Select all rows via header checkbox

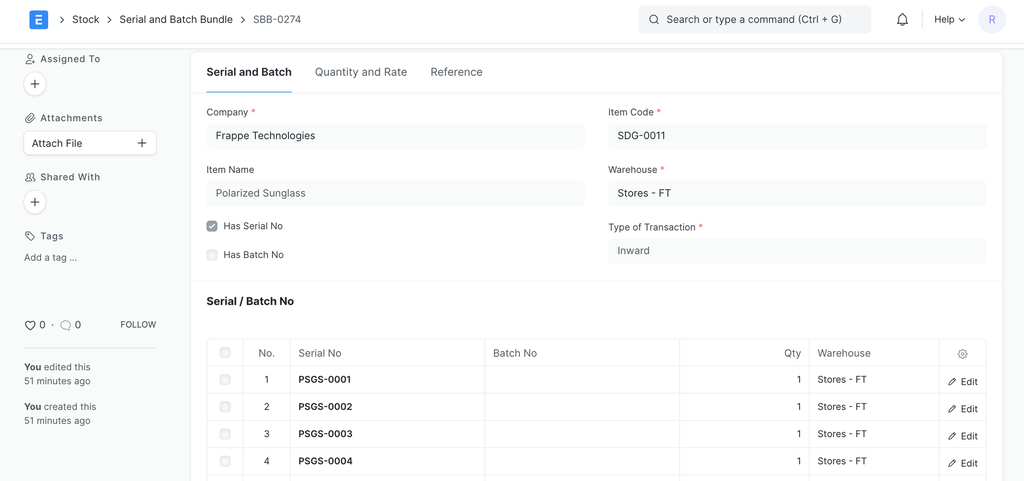point(225,353)
